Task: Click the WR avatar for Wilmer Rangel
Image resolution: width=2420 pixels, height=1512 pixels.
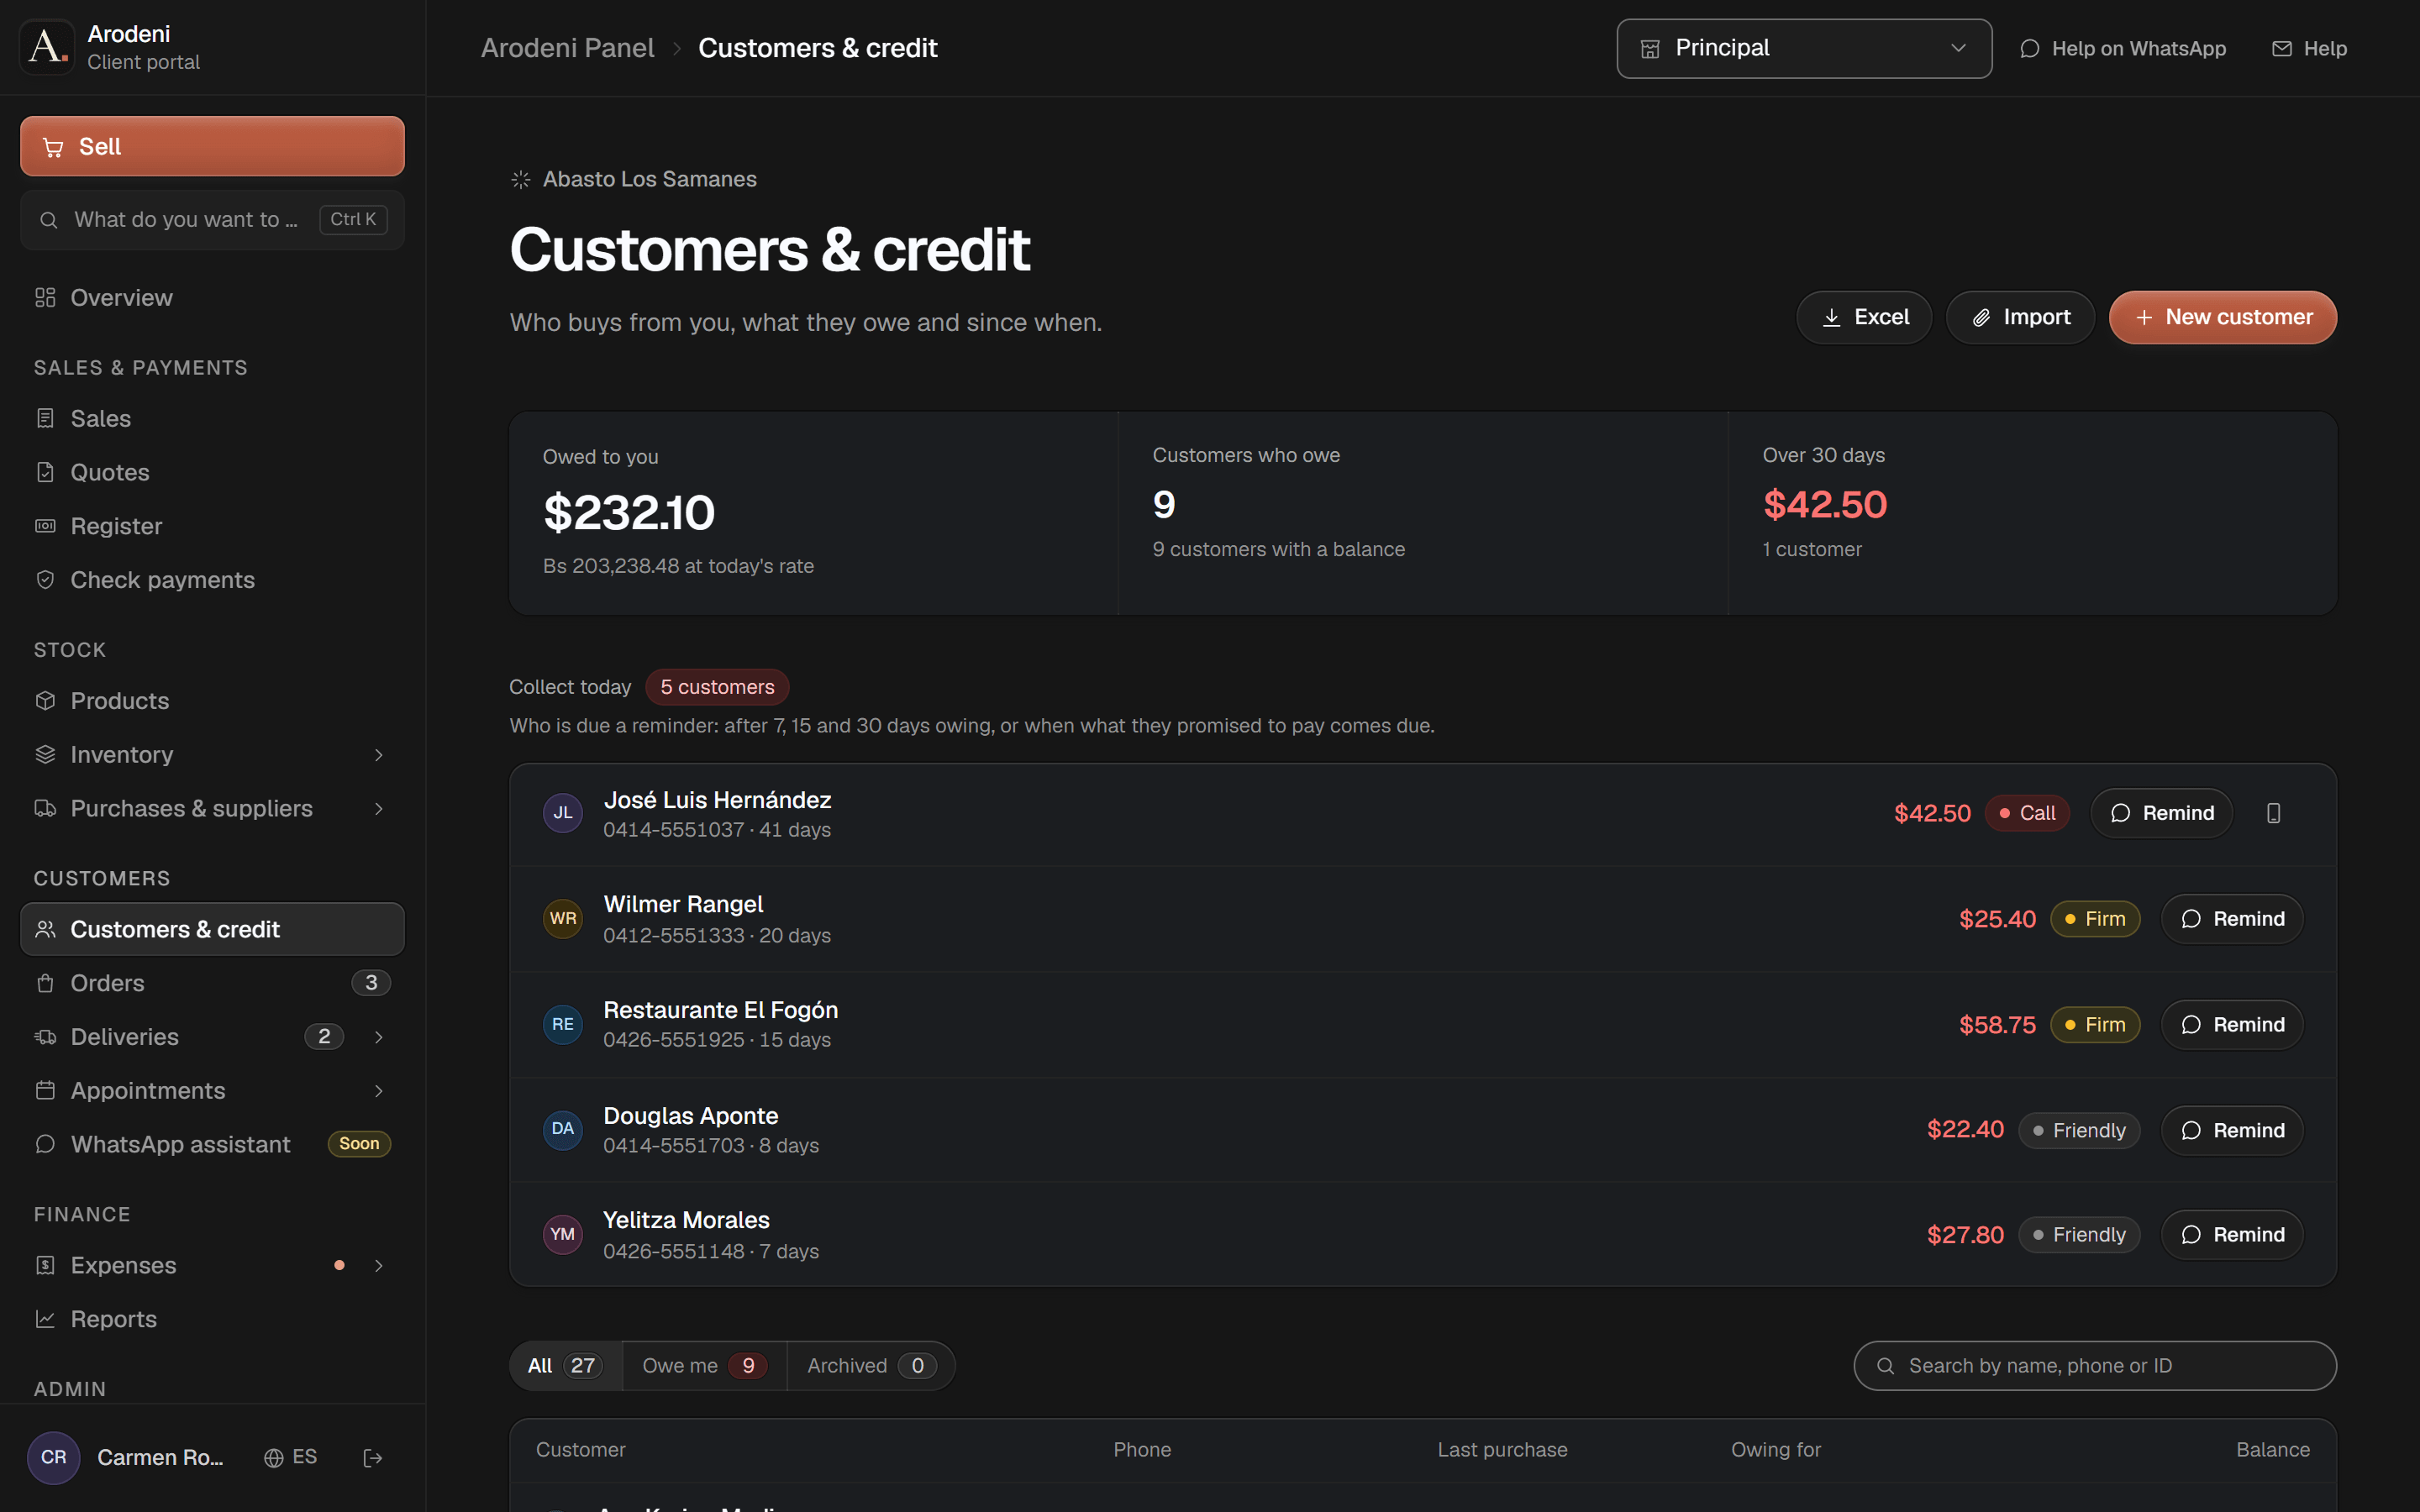Action: (563, 918)
